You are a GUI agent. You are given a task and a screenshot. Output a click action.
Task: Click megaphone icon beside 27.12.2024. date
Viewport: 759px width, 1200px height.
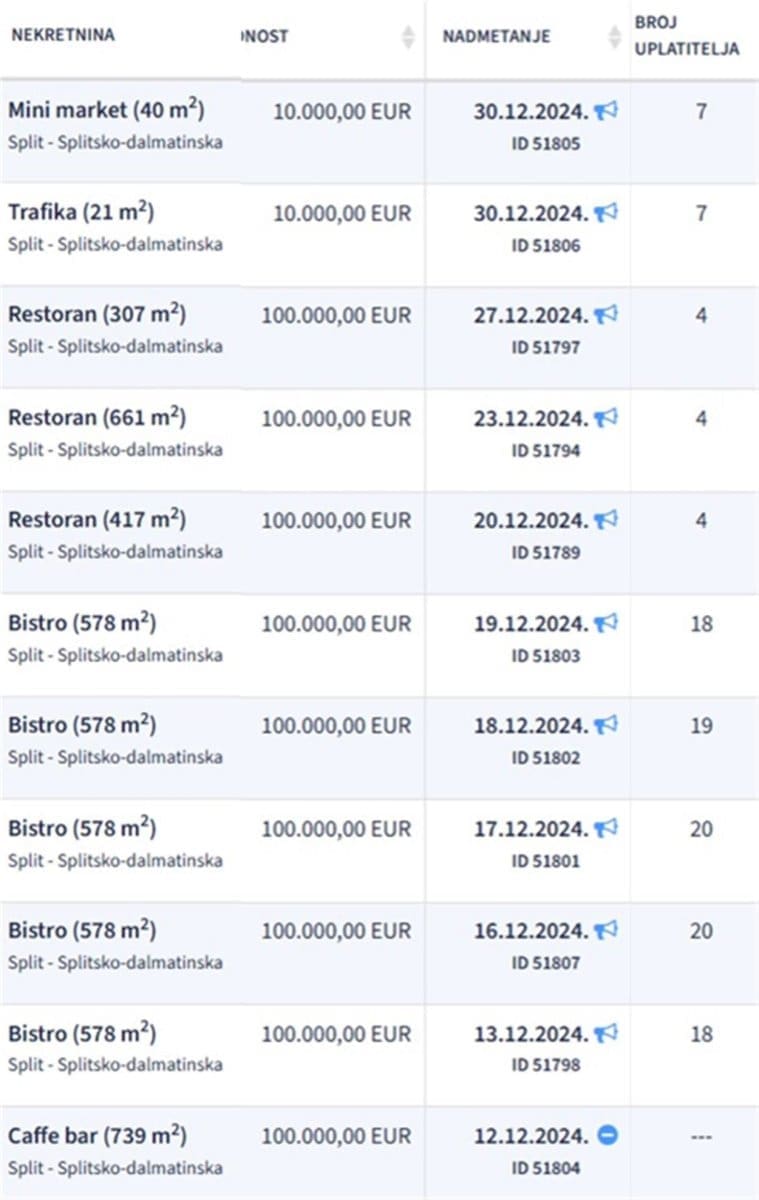click(x=606, y=315)
